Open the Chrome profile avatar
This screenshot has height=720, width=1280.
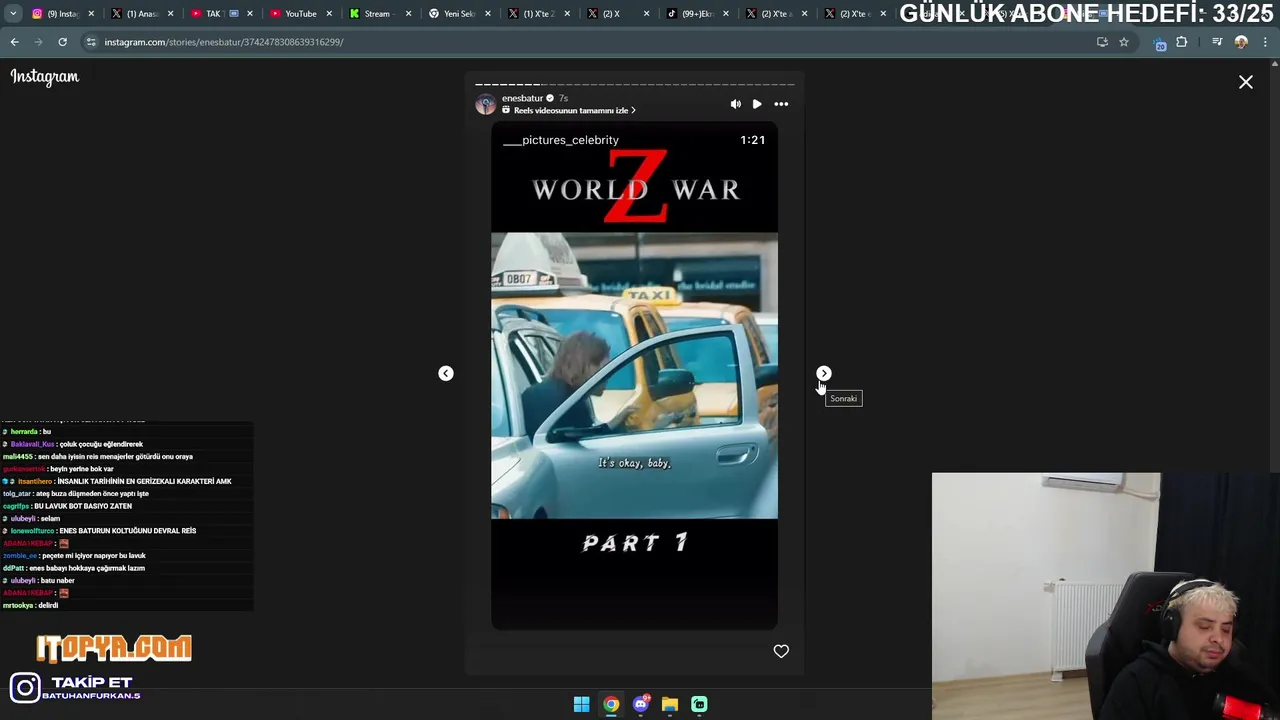coord(1241,42)
